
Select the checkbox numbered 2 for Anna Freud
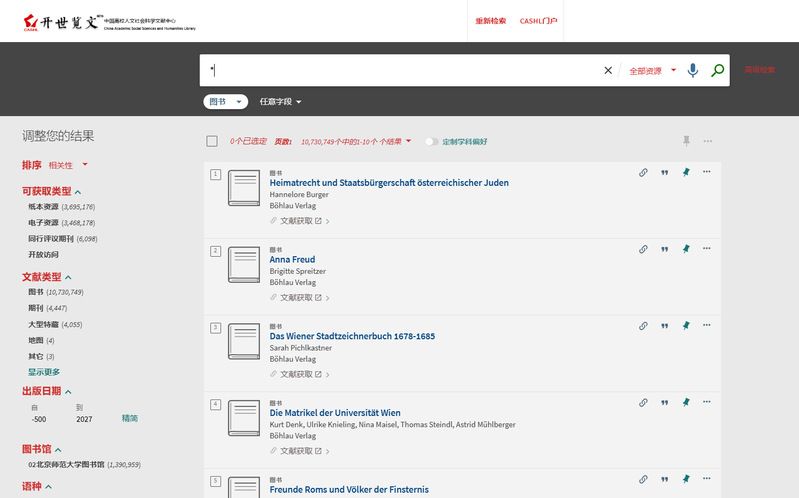[x=215, y=250]
